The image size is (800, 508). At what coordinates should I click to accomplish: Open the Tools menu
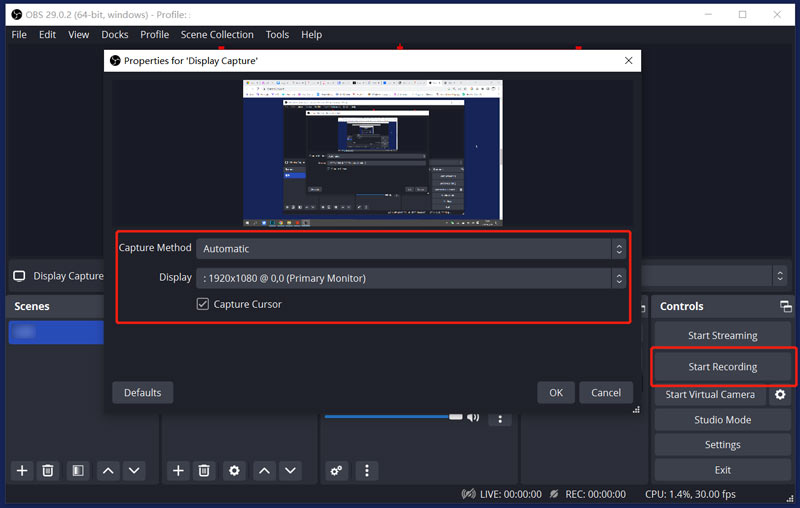coord(277,34)
